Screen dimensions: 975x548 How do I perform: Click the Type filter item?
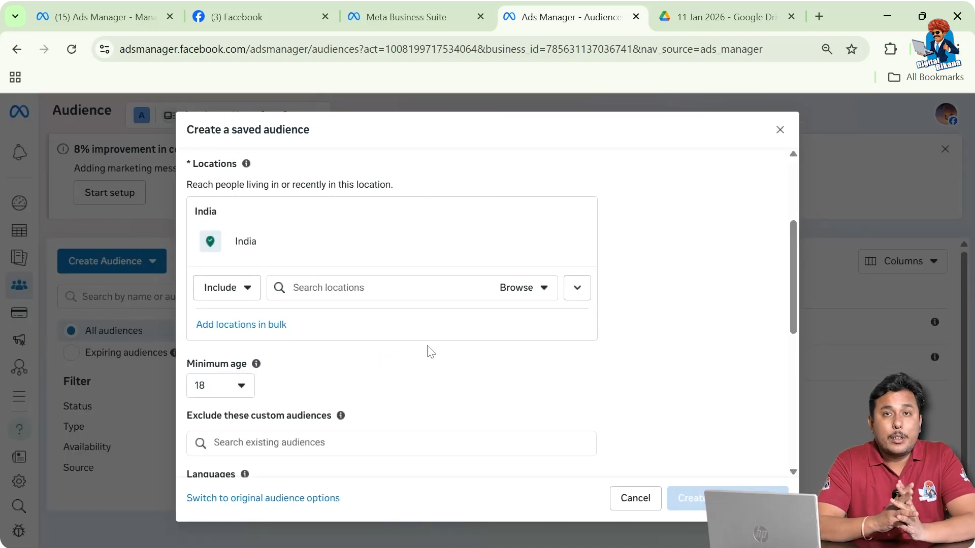click(73, 426)
